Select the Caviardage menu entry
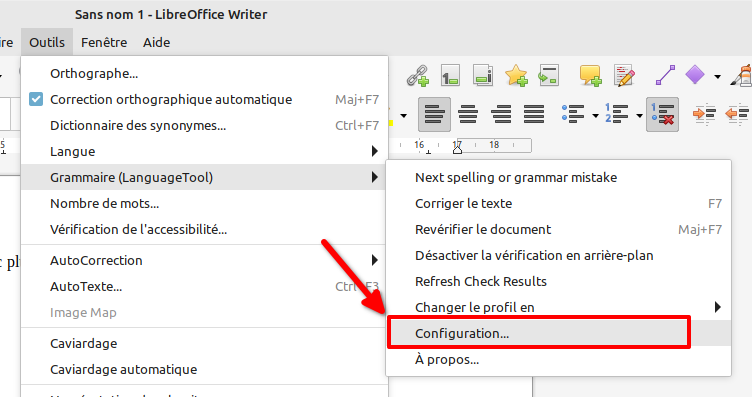This screenshot has height=397, width=752. (204, 343)
